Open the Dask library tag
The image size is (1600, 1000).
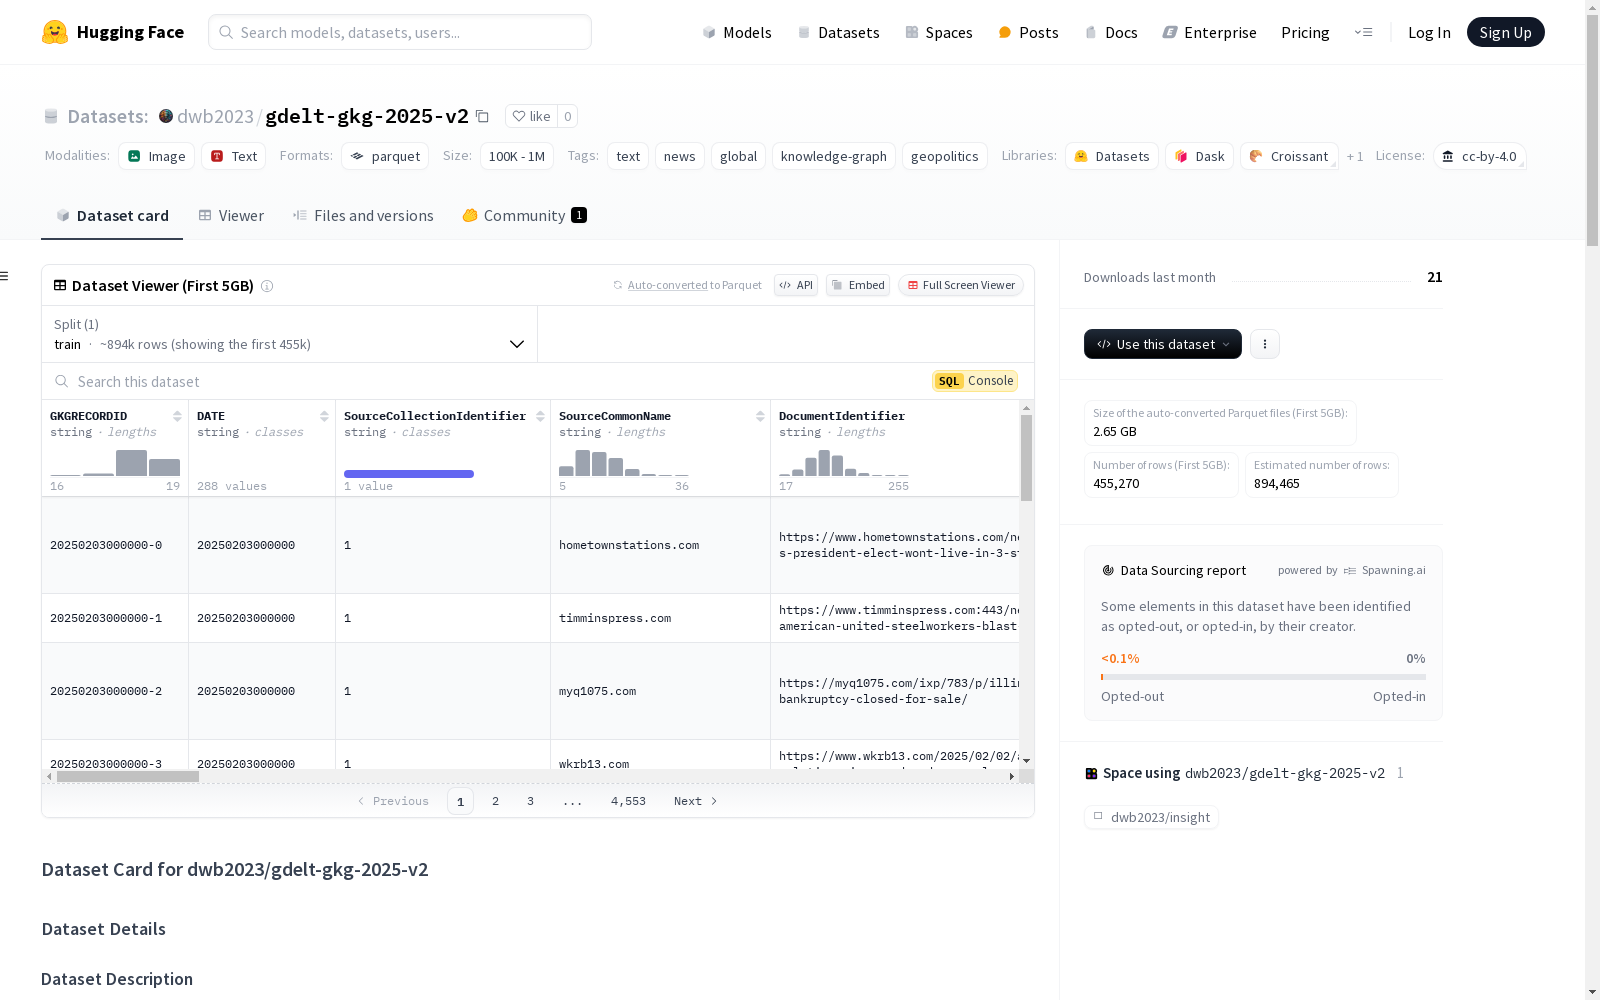[x=1199, y=156]
